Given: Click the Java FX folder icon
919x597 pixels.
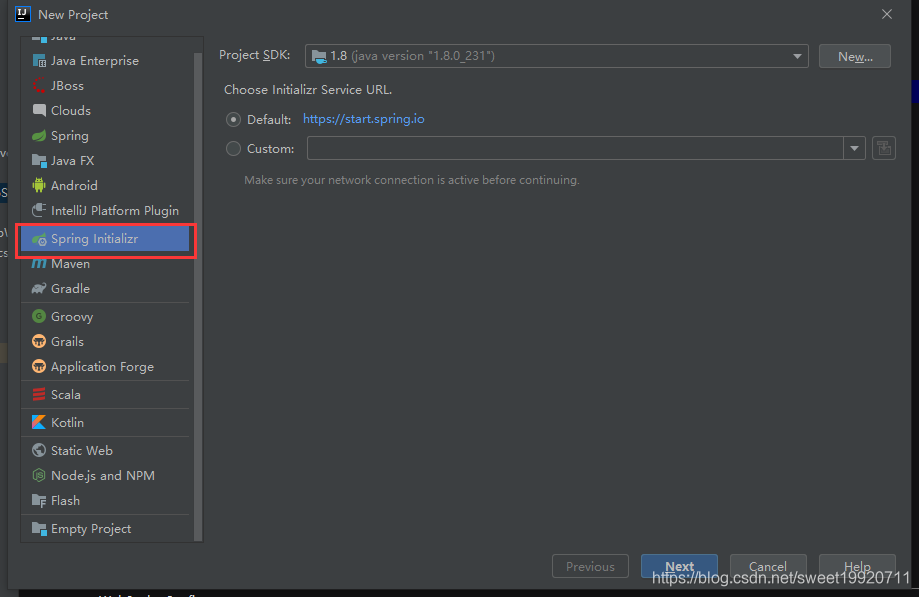Looking at the screenshot, I should coord(39,161).
